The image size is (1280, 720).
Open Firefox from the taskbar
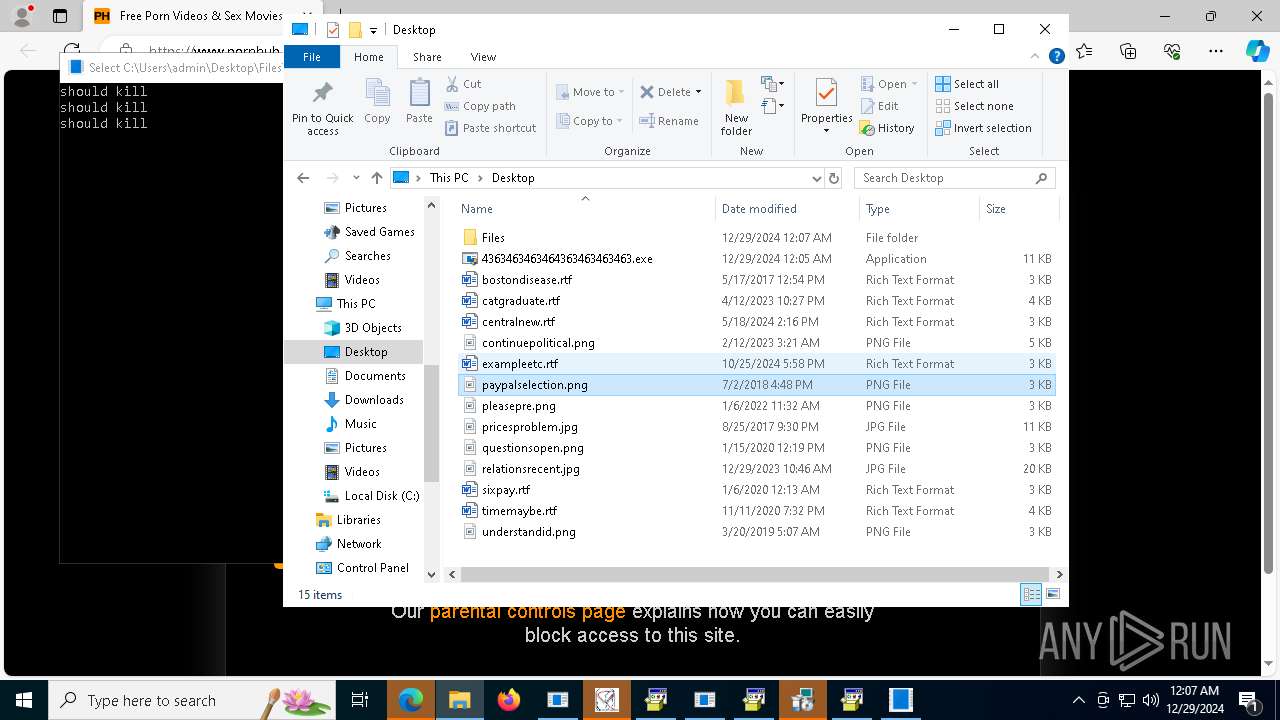509,700
